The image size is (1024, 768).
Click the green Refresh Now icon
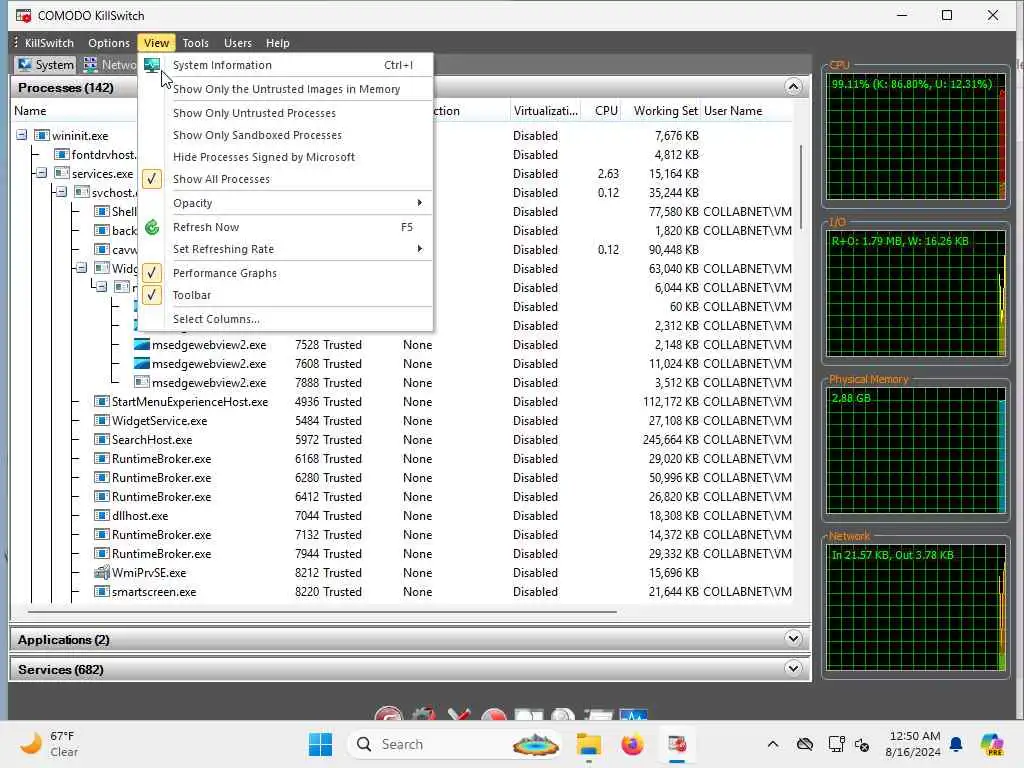click(152, 227)
